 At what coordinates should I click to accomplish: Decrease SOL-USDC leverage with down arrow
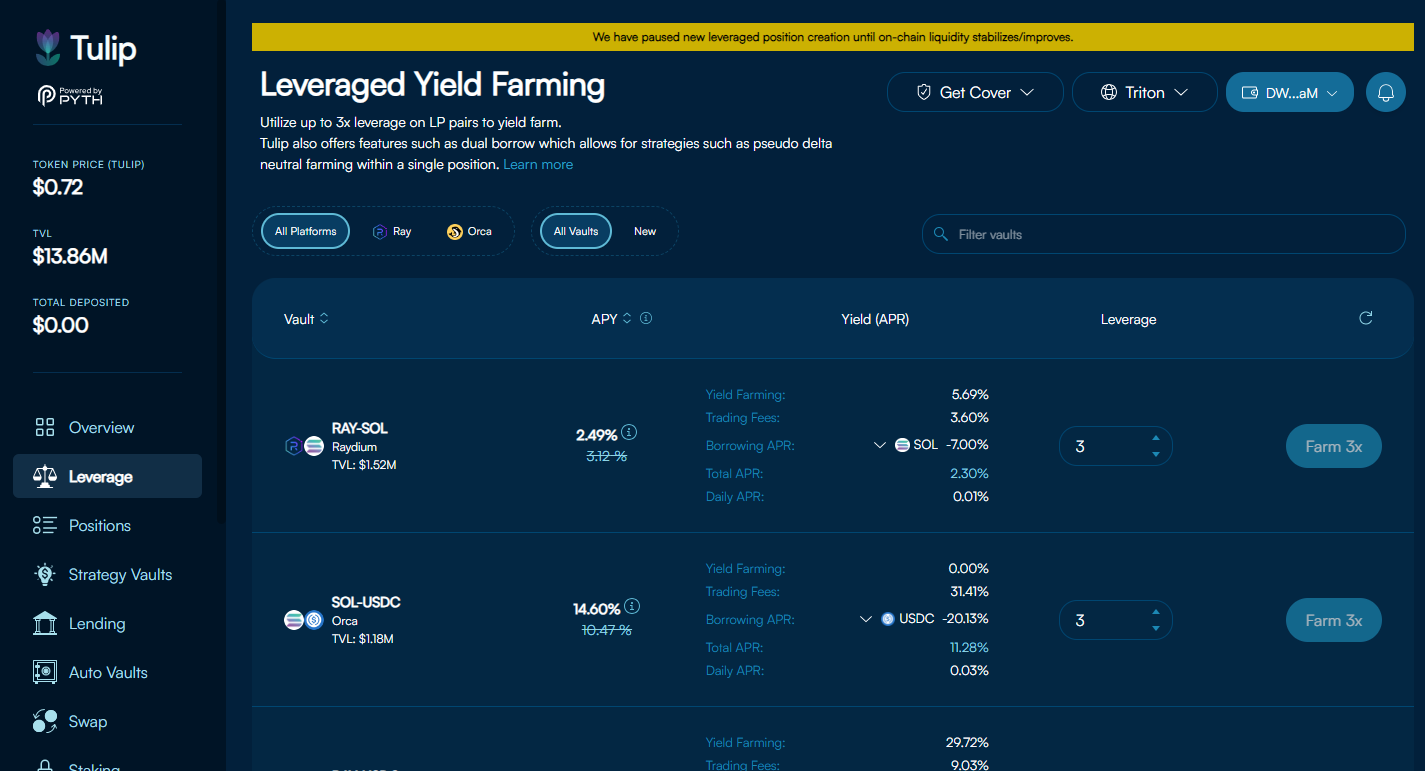(x=1156, y=629)
